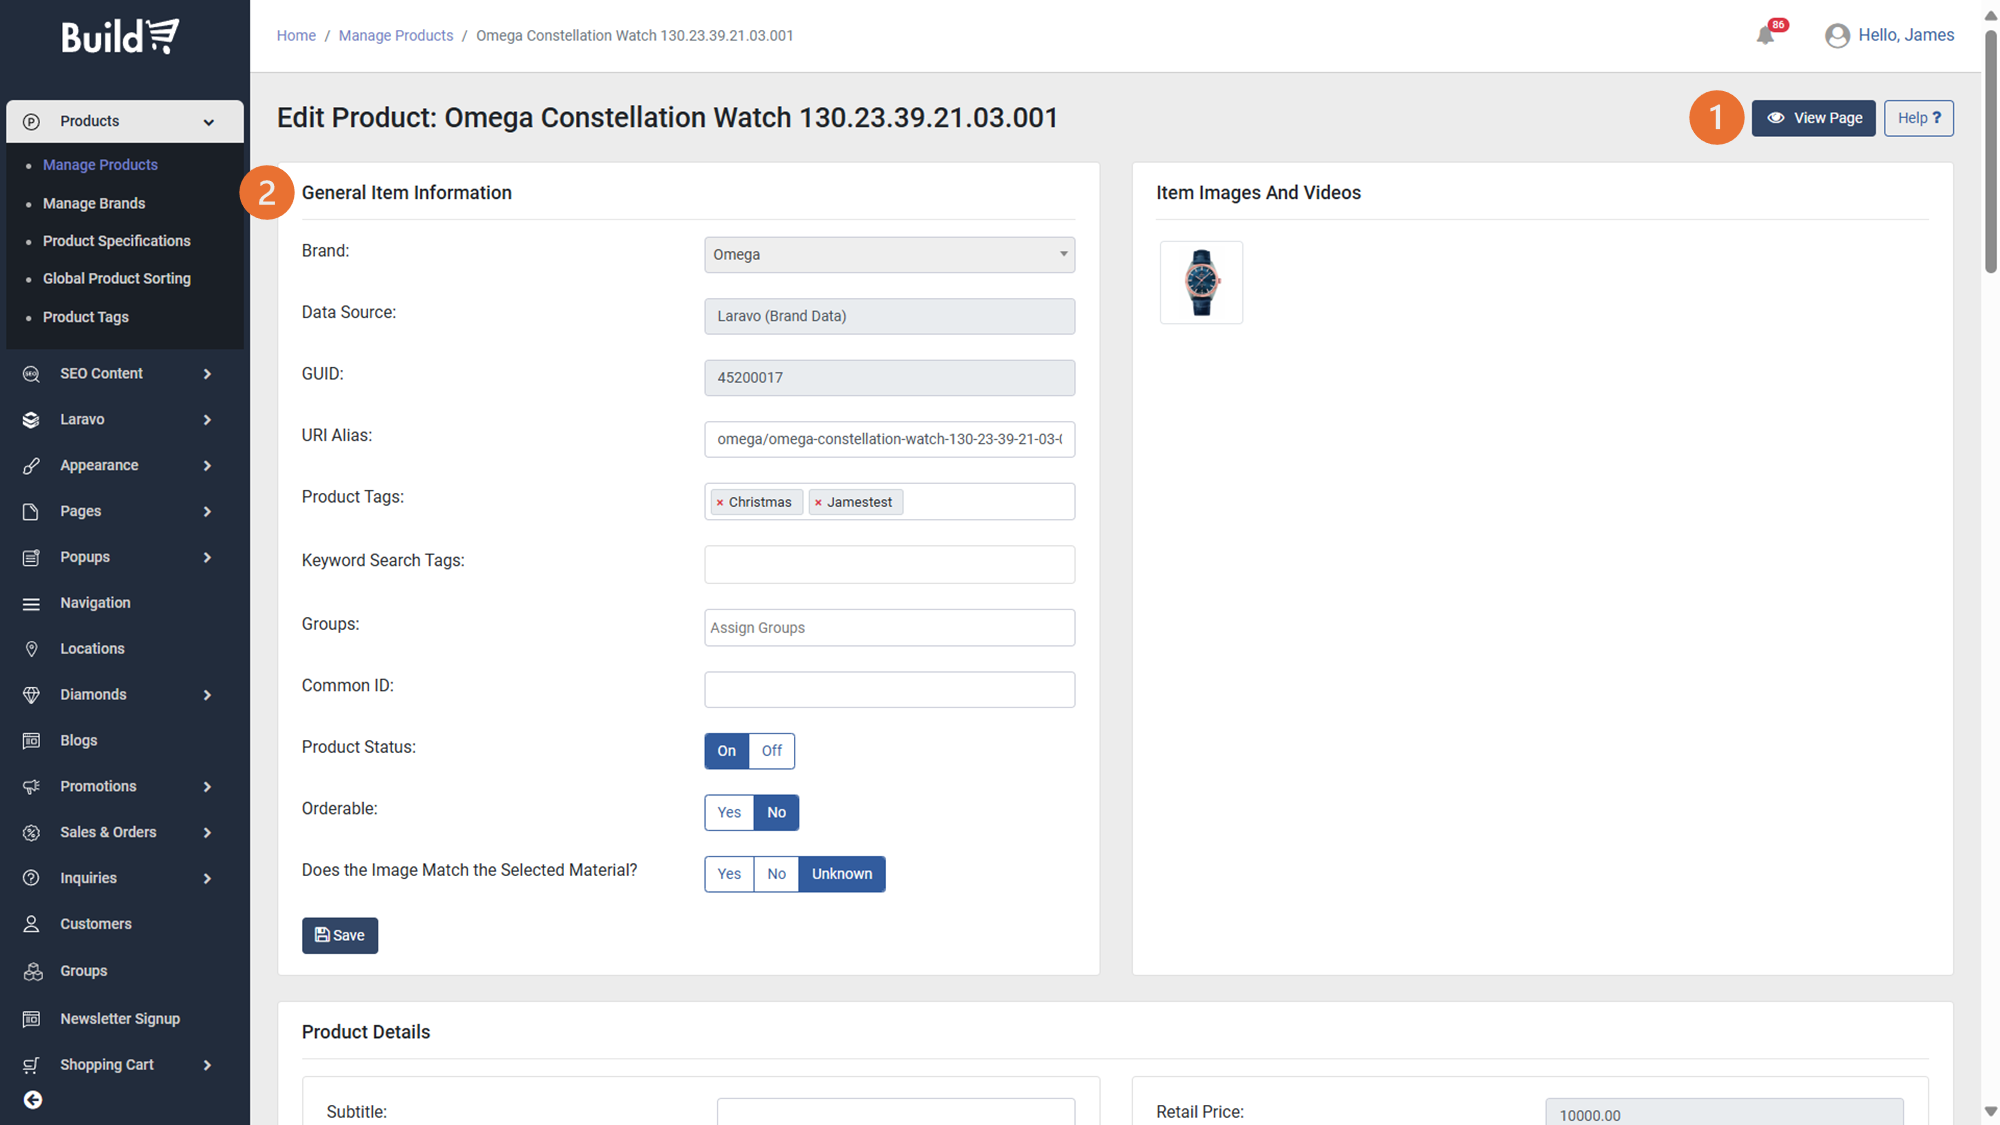The height and width of the screenshot is (1125, 2000).
Task: Click the Blogs icon in sidebar
Action: [31, 741]
